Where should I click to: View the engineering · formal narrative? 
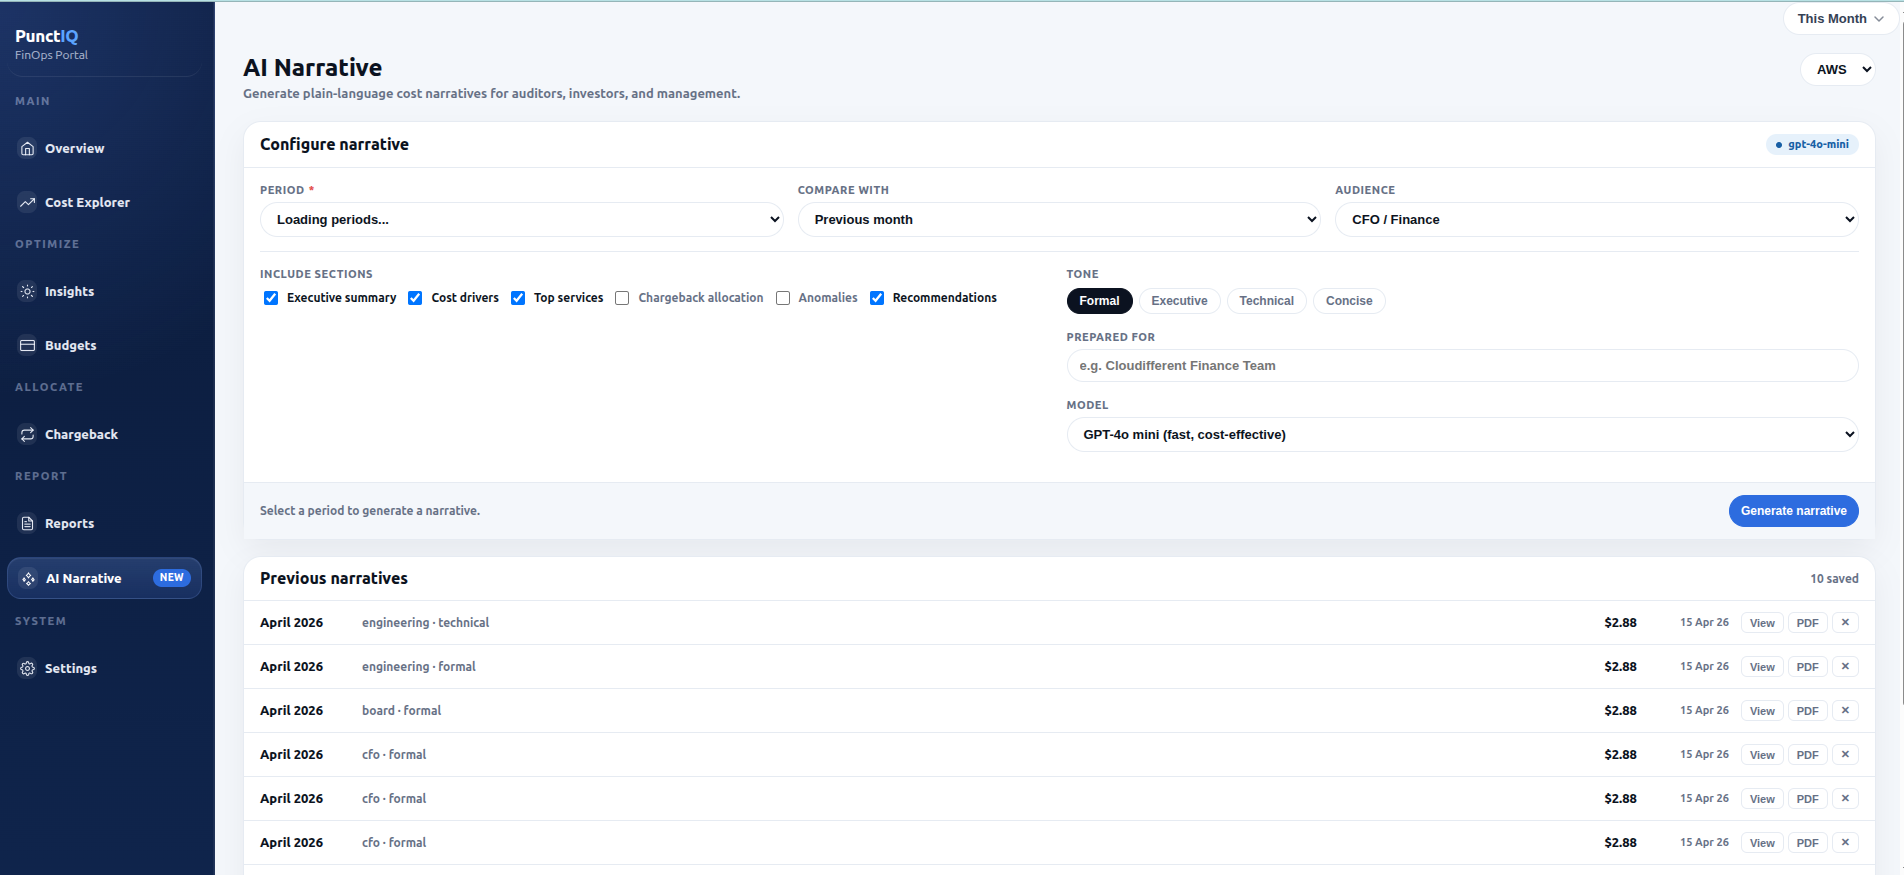point(1762,666)
